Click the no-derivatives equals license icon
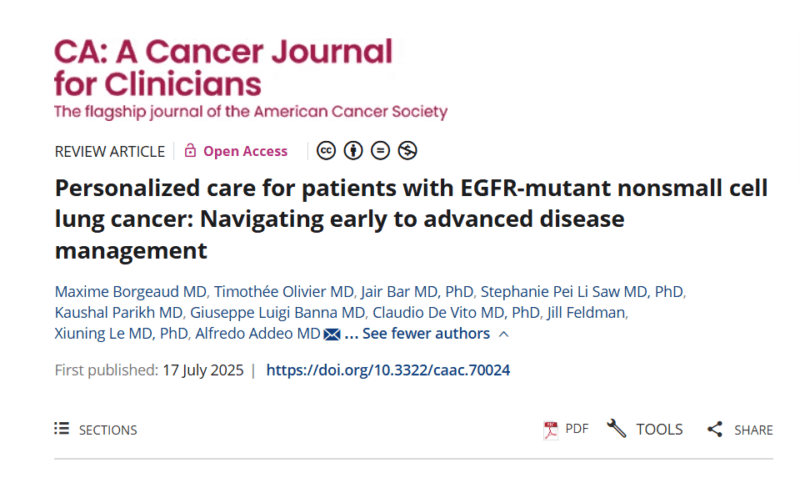The image size is (800, 478). coord(380,150)
